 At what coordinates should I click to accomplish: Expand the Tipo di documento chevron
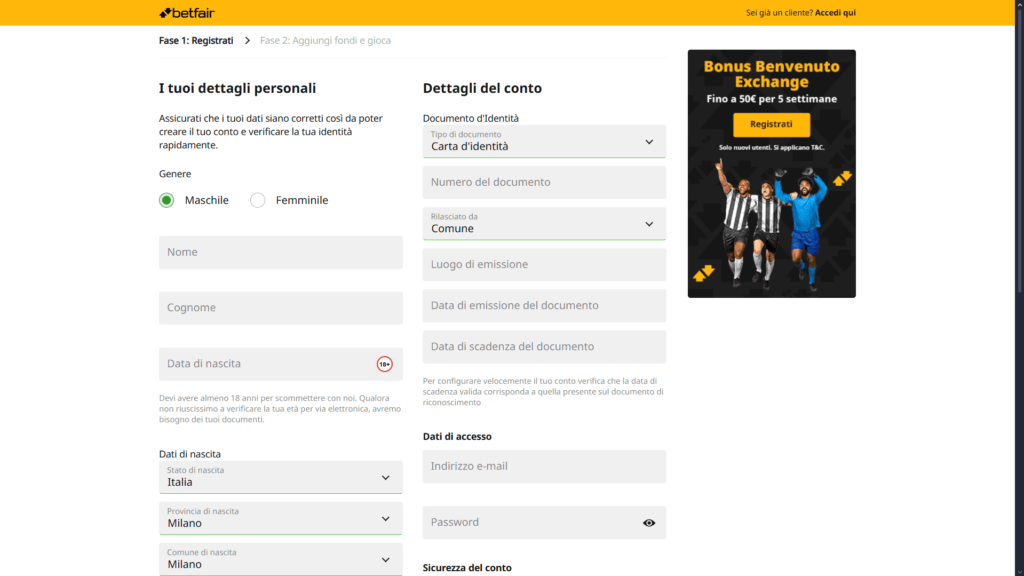click(651, 141)
